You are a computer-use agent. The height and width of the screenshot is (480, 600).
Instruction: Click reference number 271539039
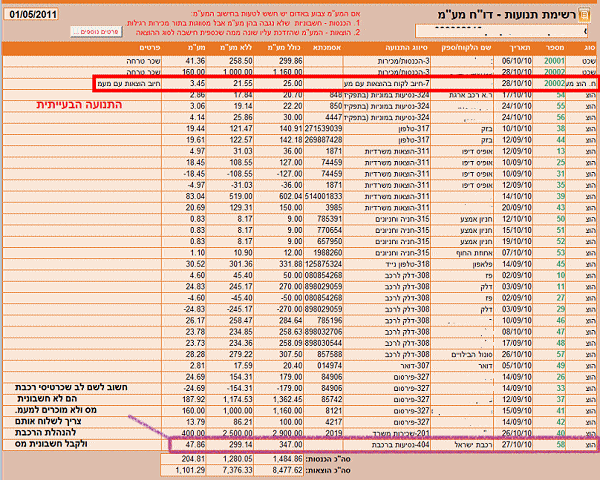pyautogui.click(x=323, y=129)
